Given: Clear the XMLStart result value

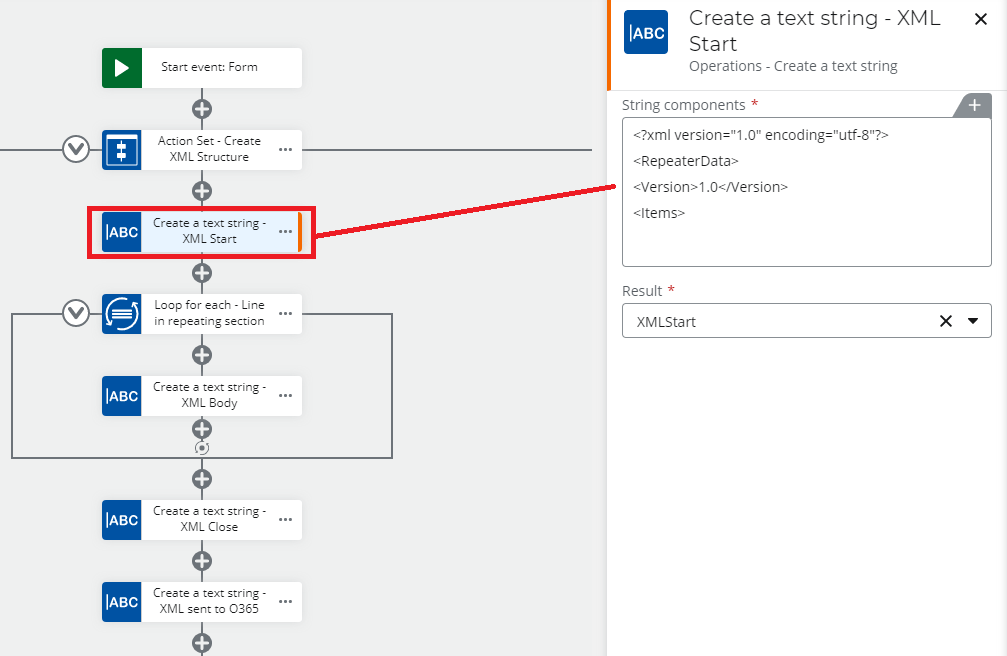Looking at the screenshot, I should click(945, 322).
